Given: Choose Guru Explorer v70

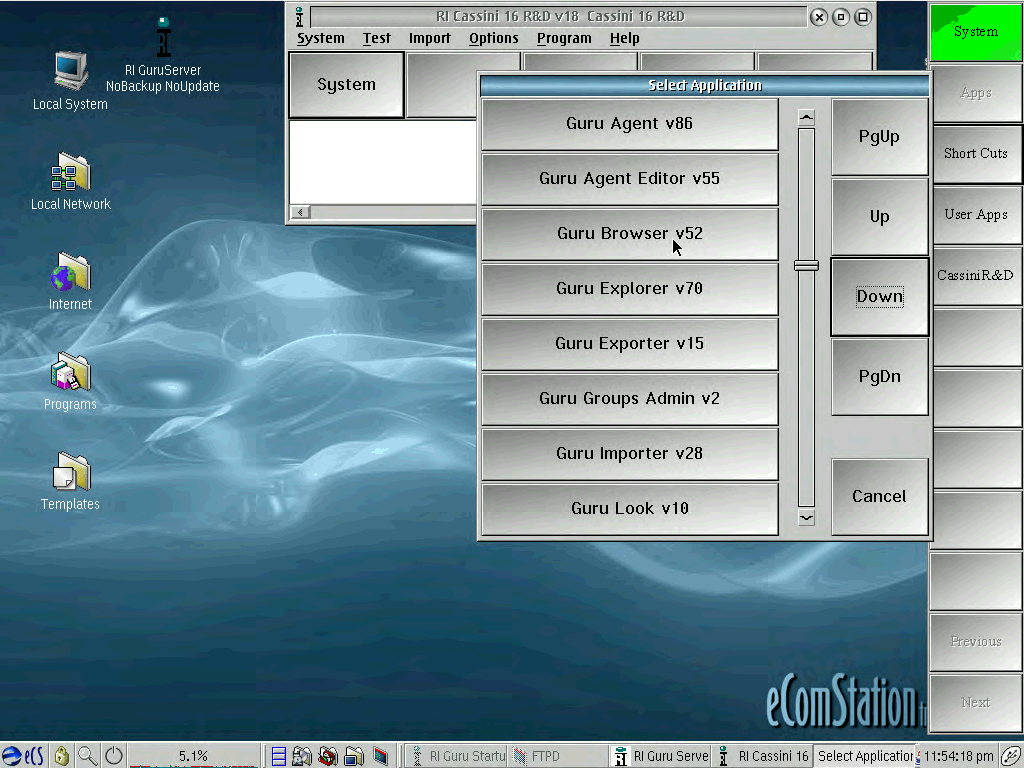Looking at the screenshot, I should point(630,289).
